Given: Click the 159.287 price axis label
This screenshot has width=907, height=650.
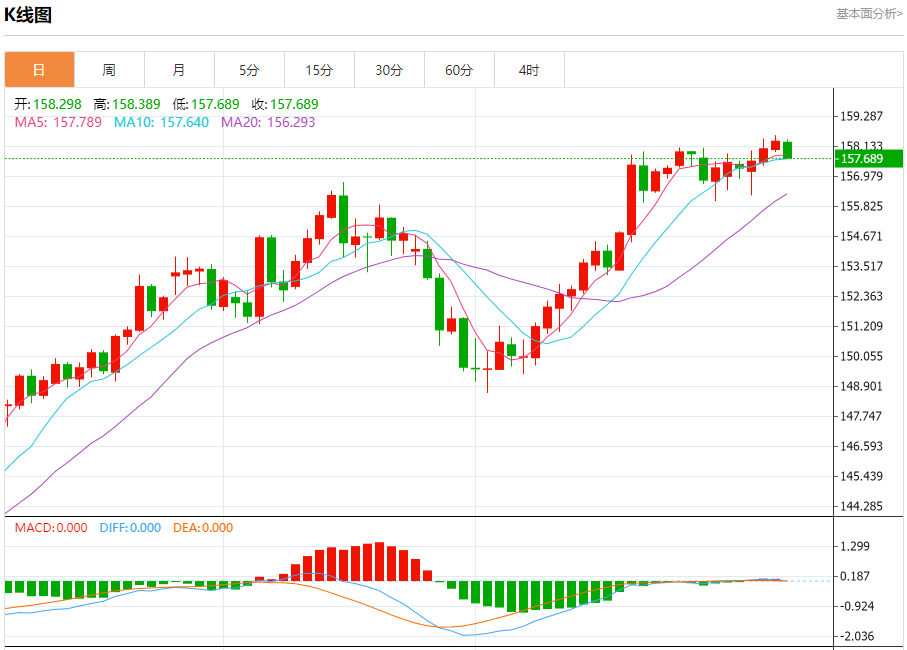Looking at the screenshot, I should click(x=861, y=116).
